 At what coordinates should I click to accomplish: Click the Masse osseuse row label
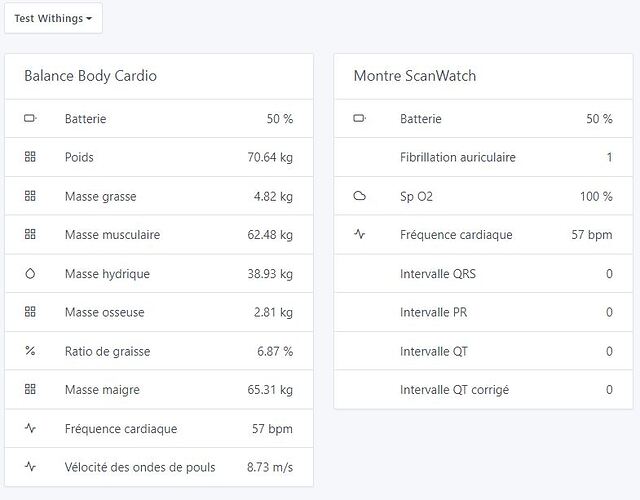click(x=104, y=312)
